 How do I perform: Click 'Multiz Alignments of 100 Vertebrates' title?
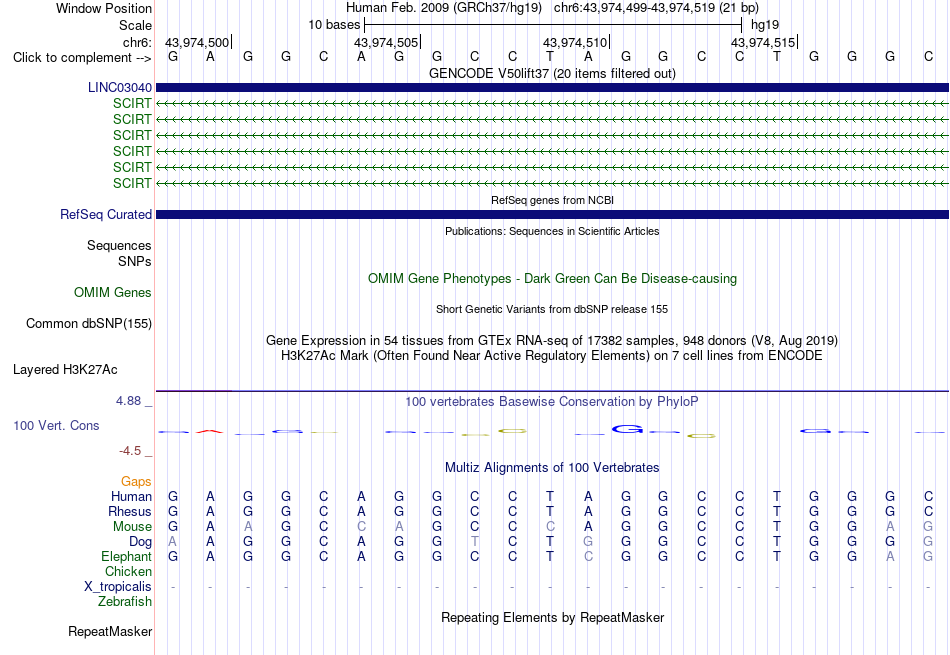point(552,468)
